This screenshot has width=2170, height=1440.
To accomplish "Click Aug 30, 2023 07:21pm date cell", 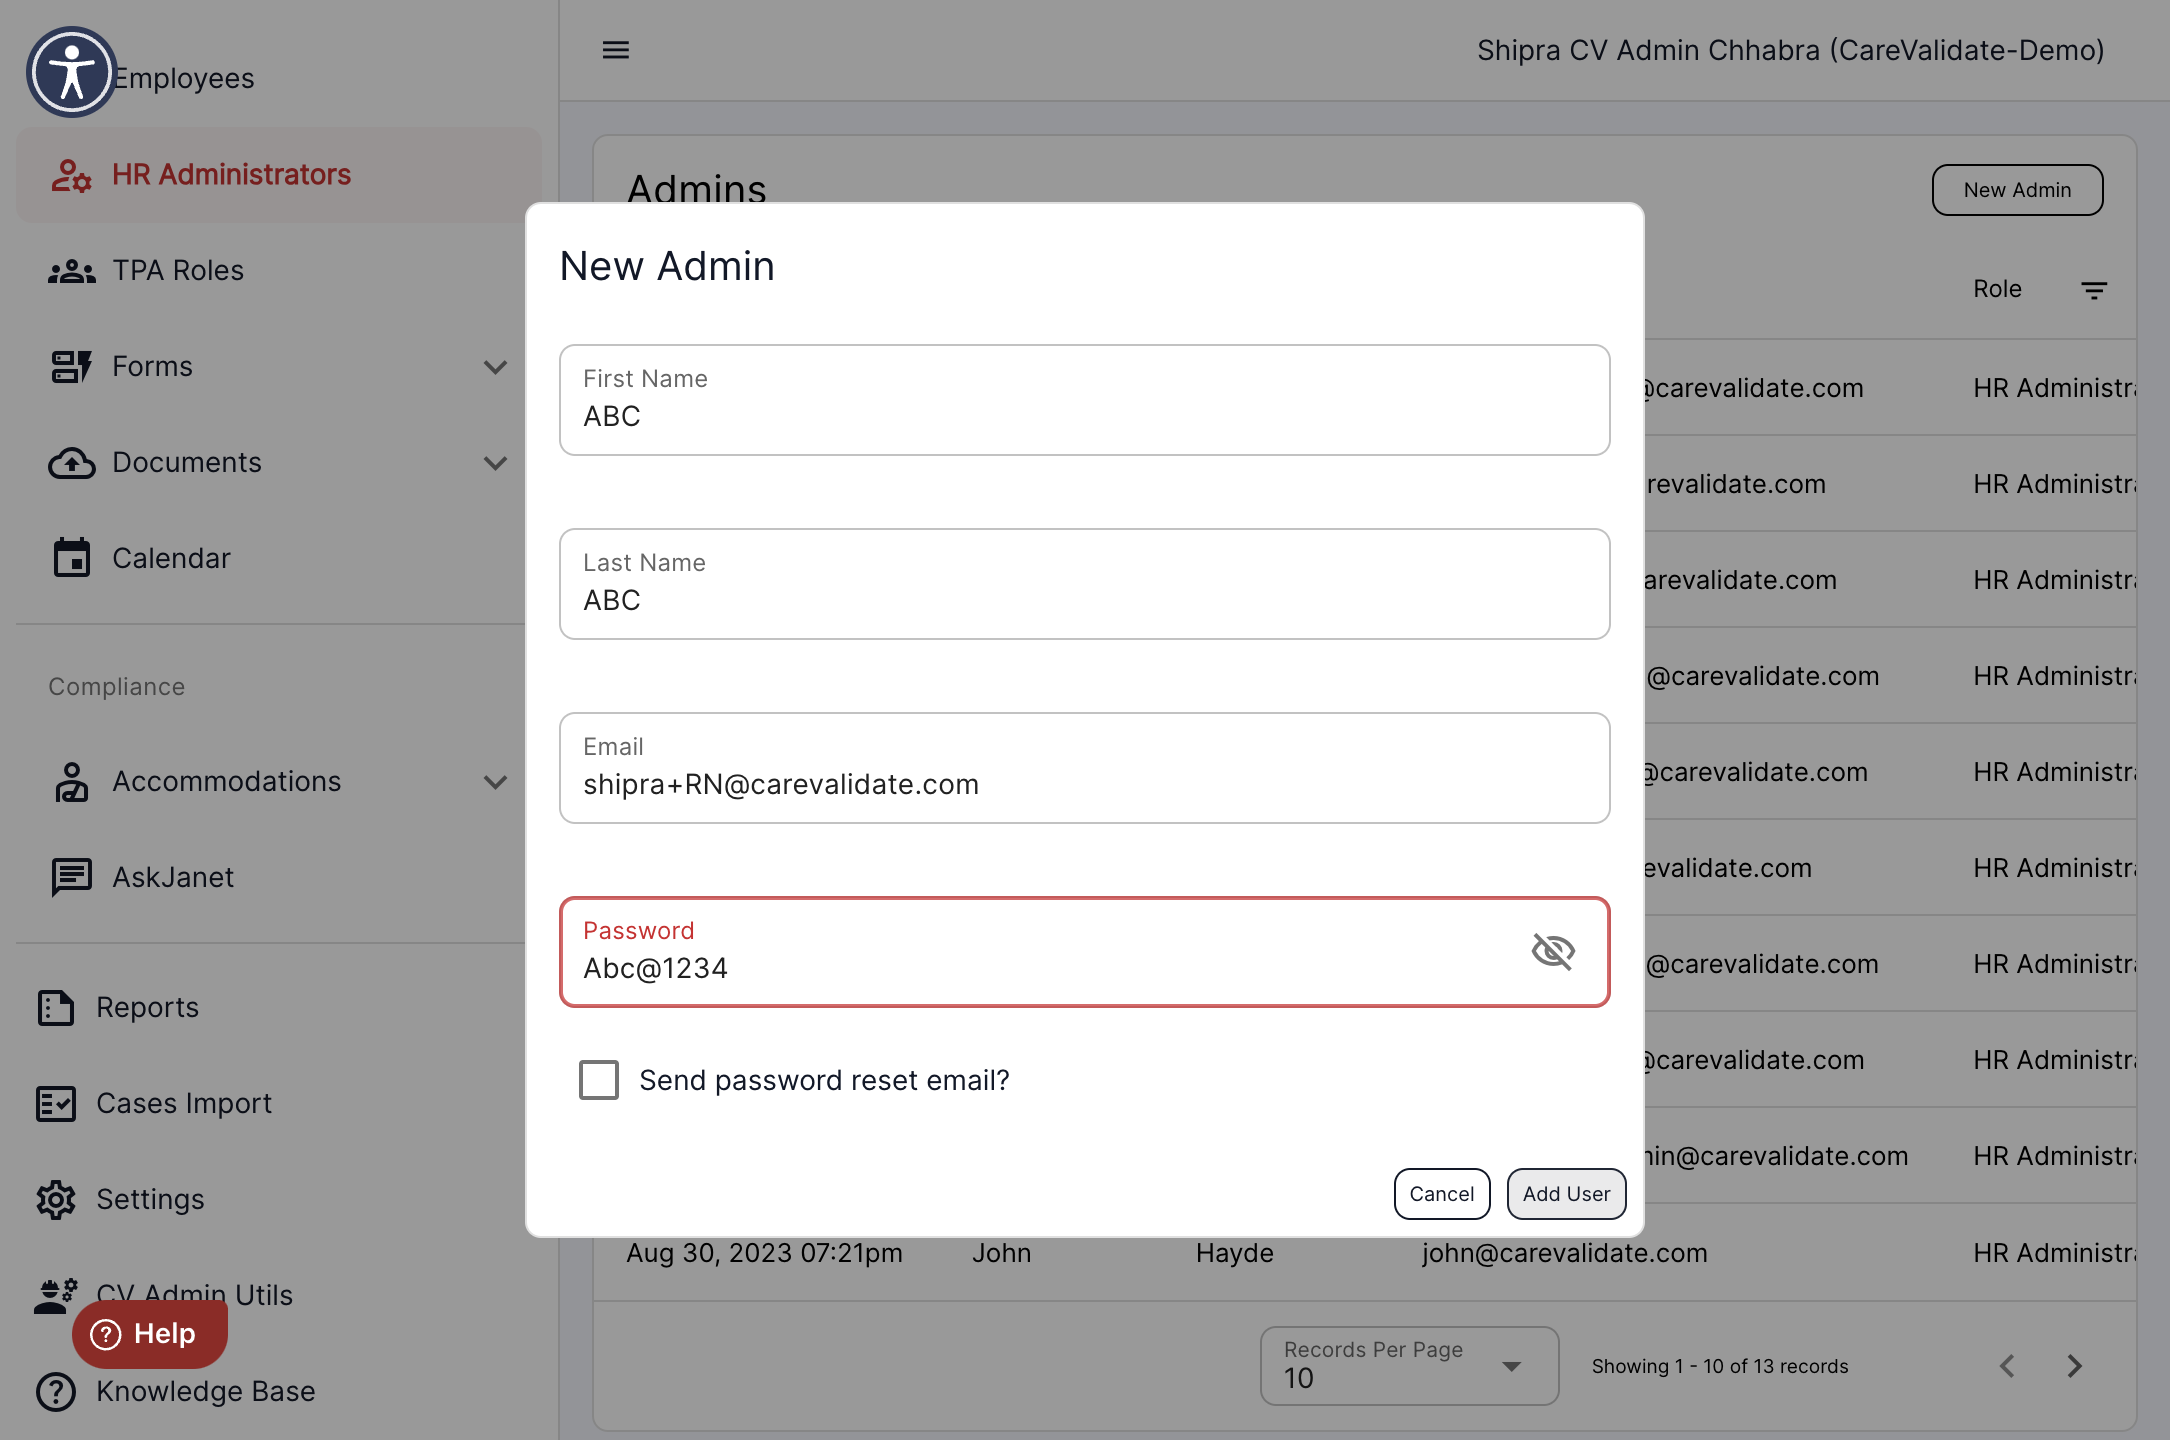I will pos(764,1253).
